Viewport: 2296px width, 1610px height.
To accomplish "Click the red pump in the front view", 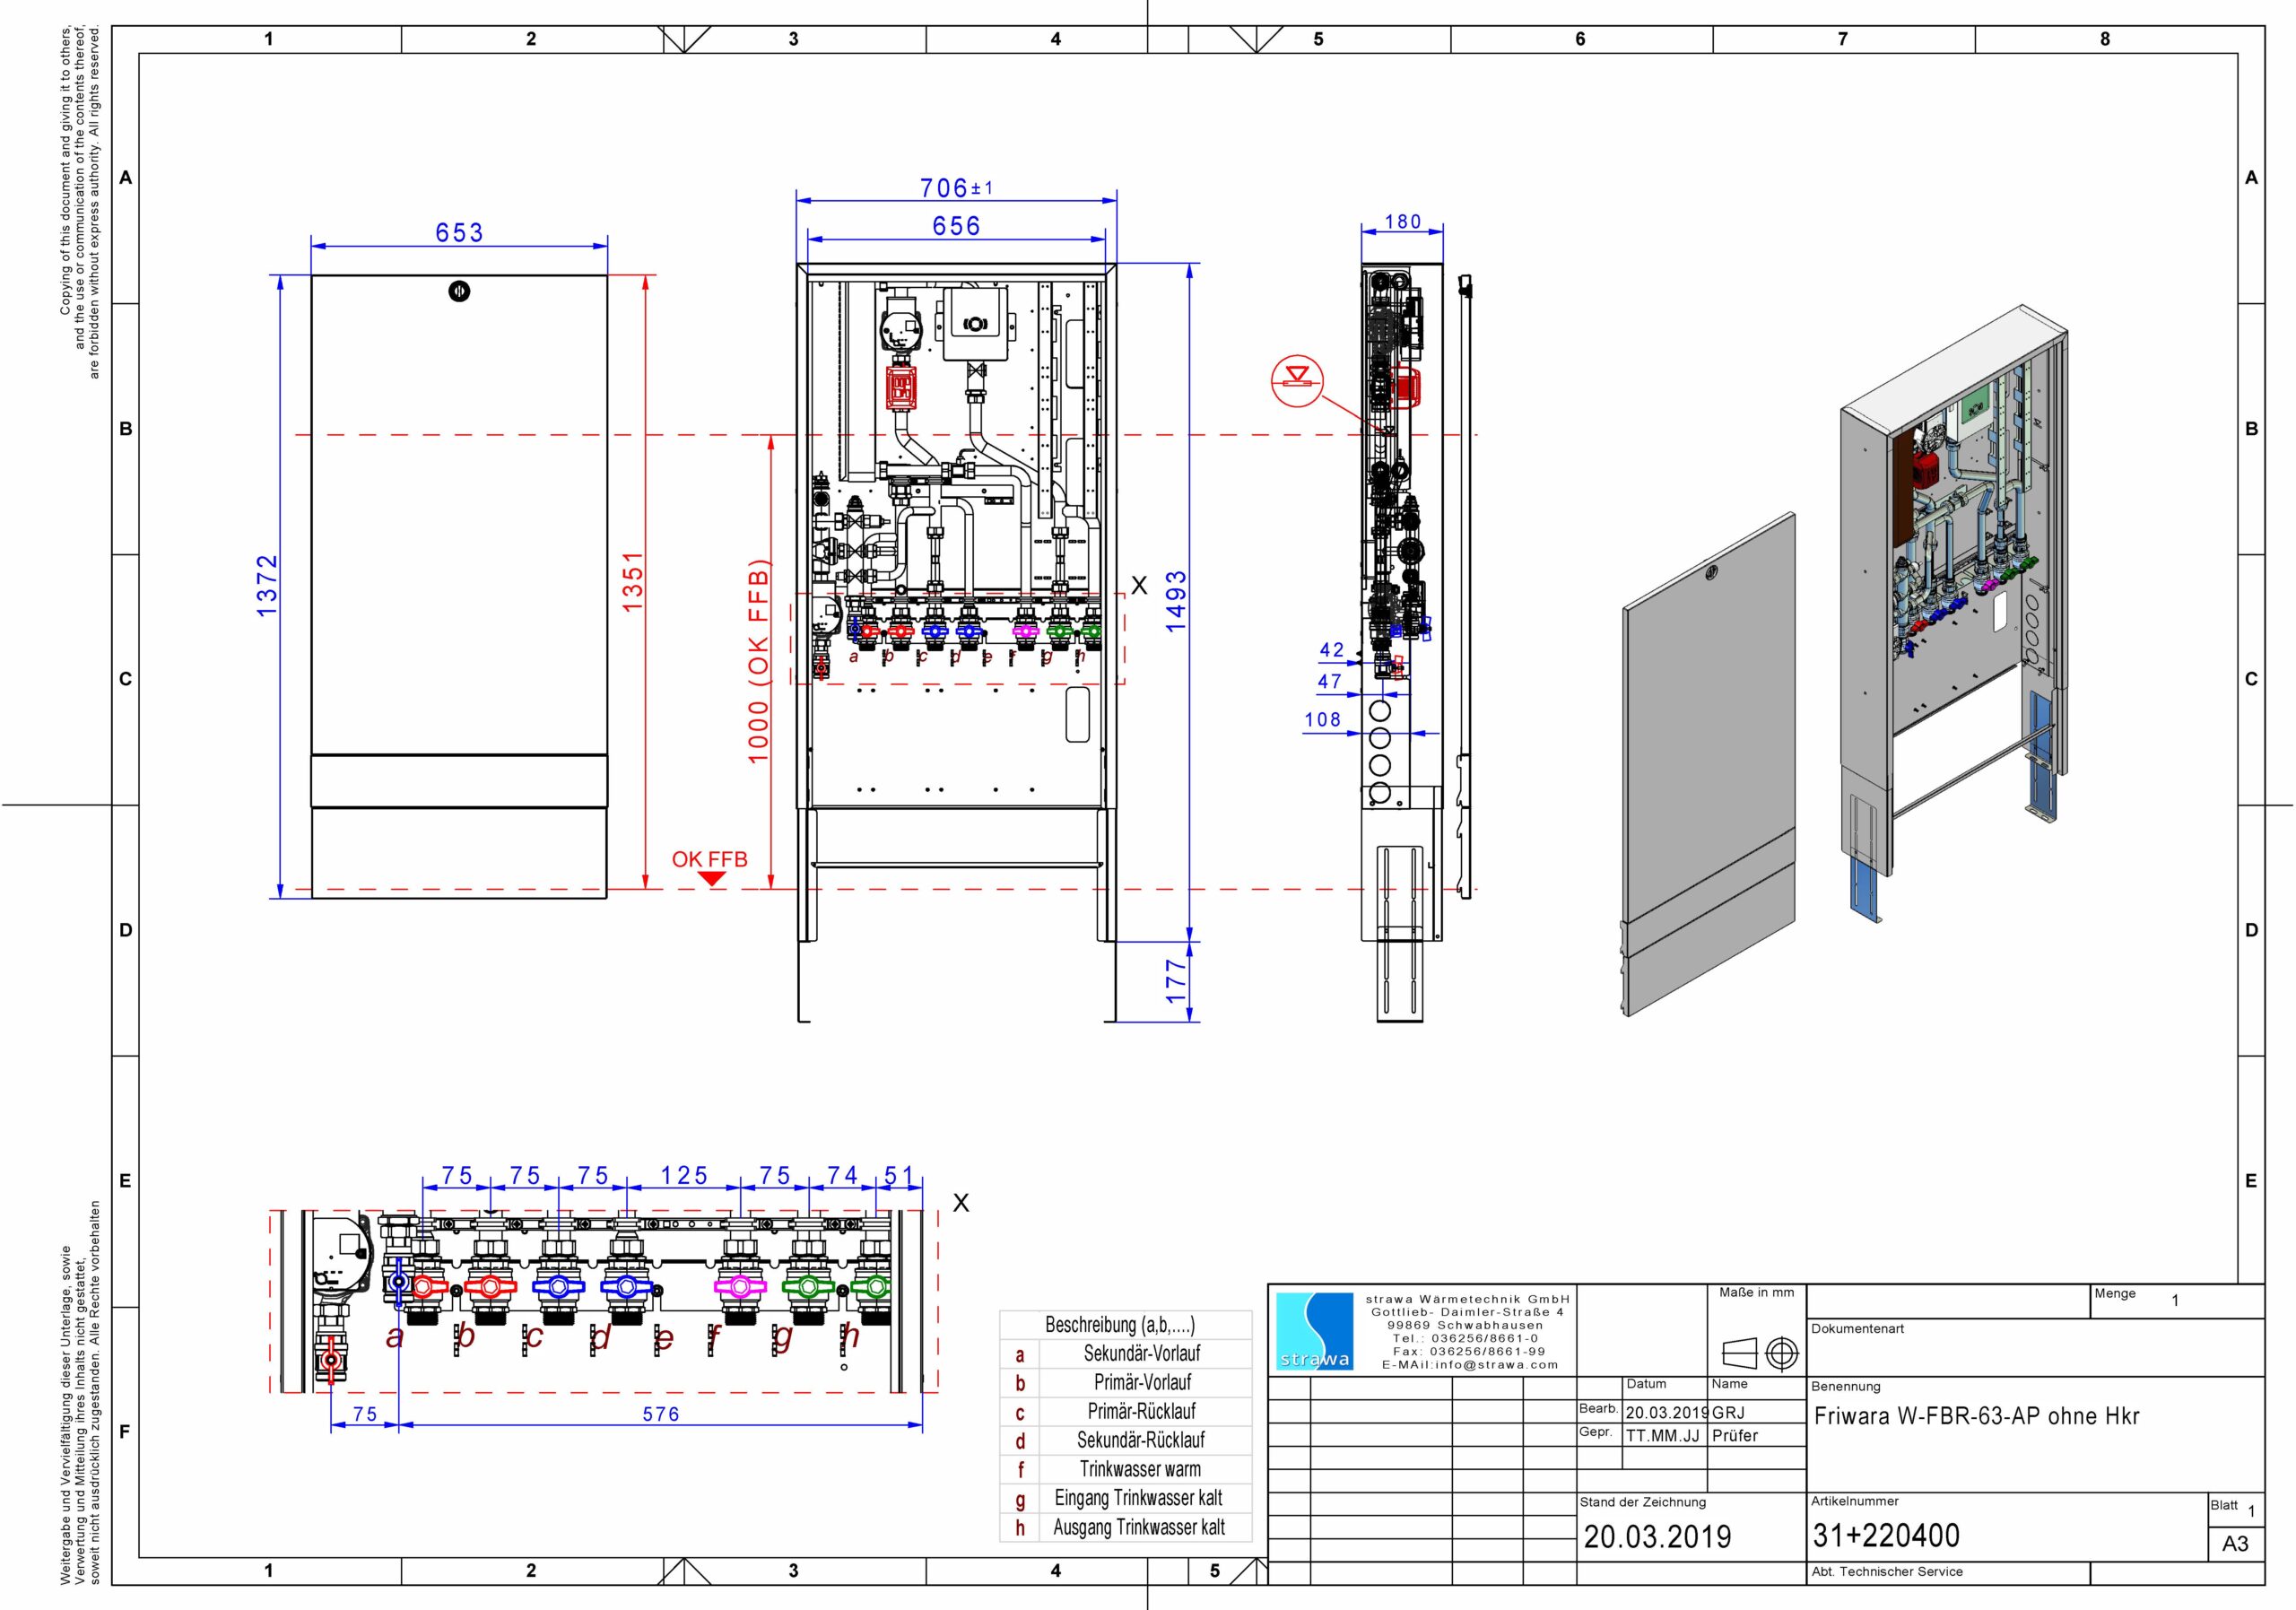I will click(x=901, y=390).
